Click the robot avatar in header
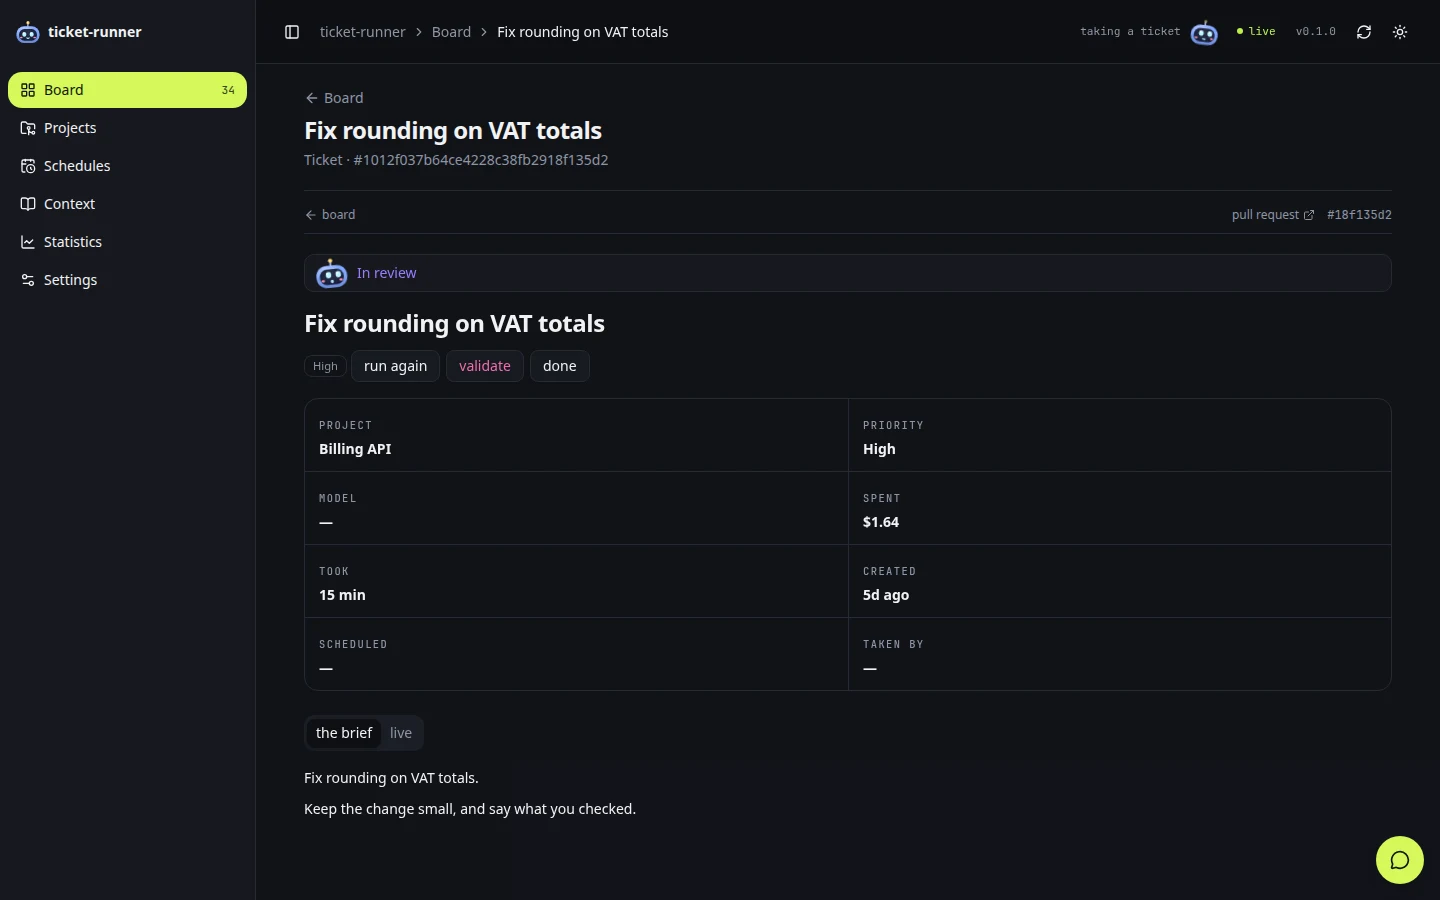Viewport: 1440px width, 900px height. (1204, 32)
